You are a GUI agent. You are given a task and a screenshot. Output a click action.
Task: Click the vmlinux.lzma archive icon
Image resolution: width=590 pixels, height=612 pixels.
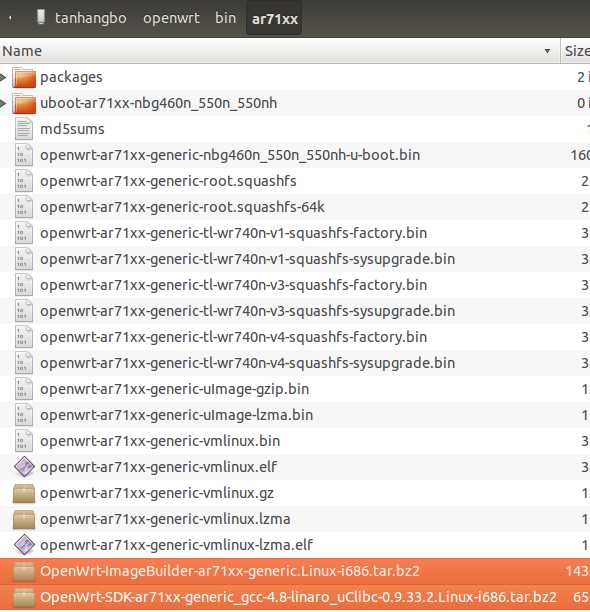click(24, 519)
